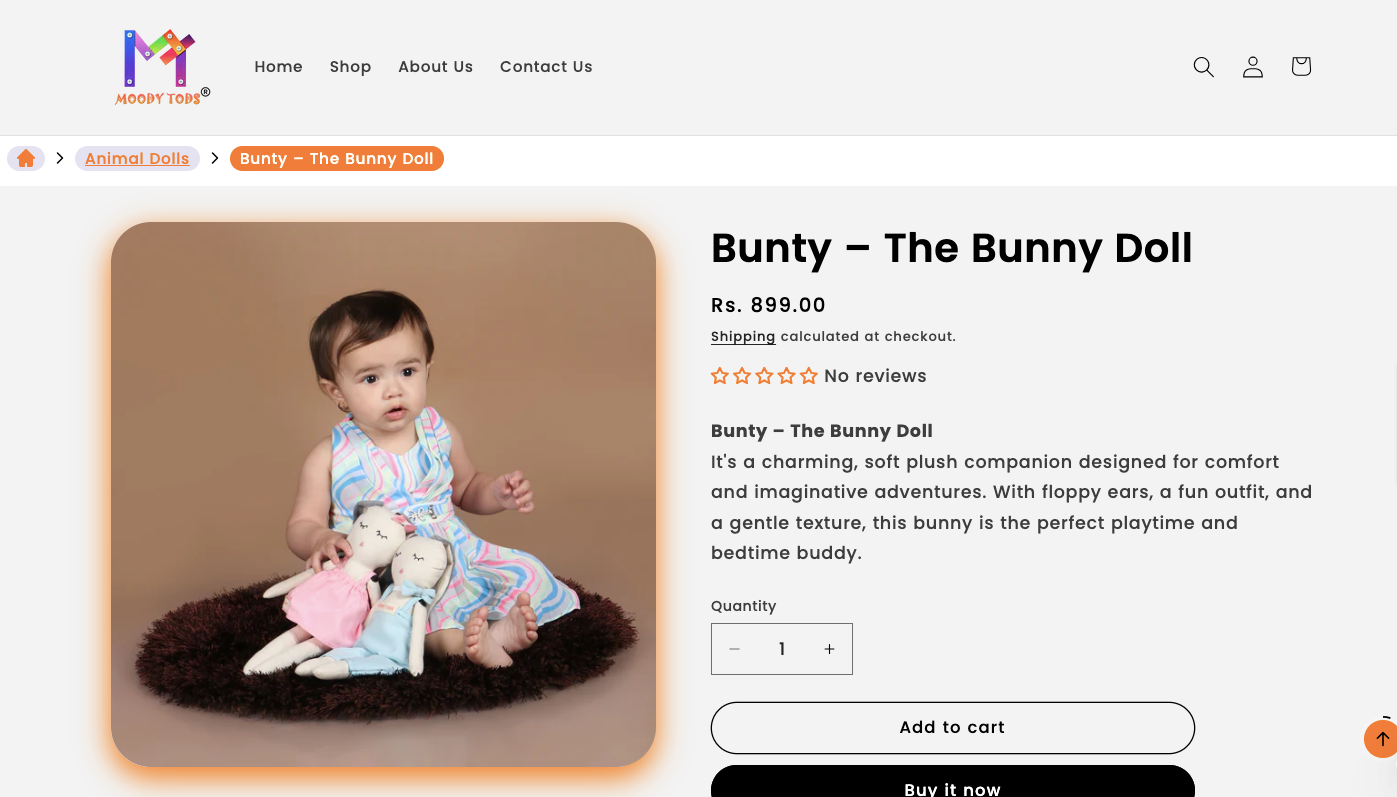
Task: Open the bunny doll product photo
Action: pos(383,494)
